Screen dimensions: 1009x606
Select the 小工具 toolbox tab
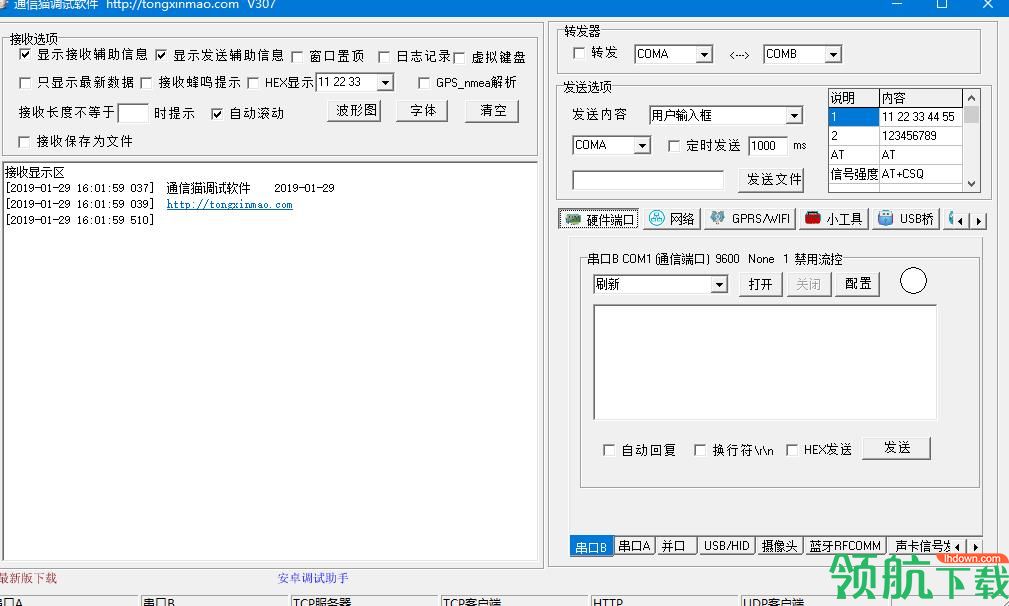(x=834, y=219)
